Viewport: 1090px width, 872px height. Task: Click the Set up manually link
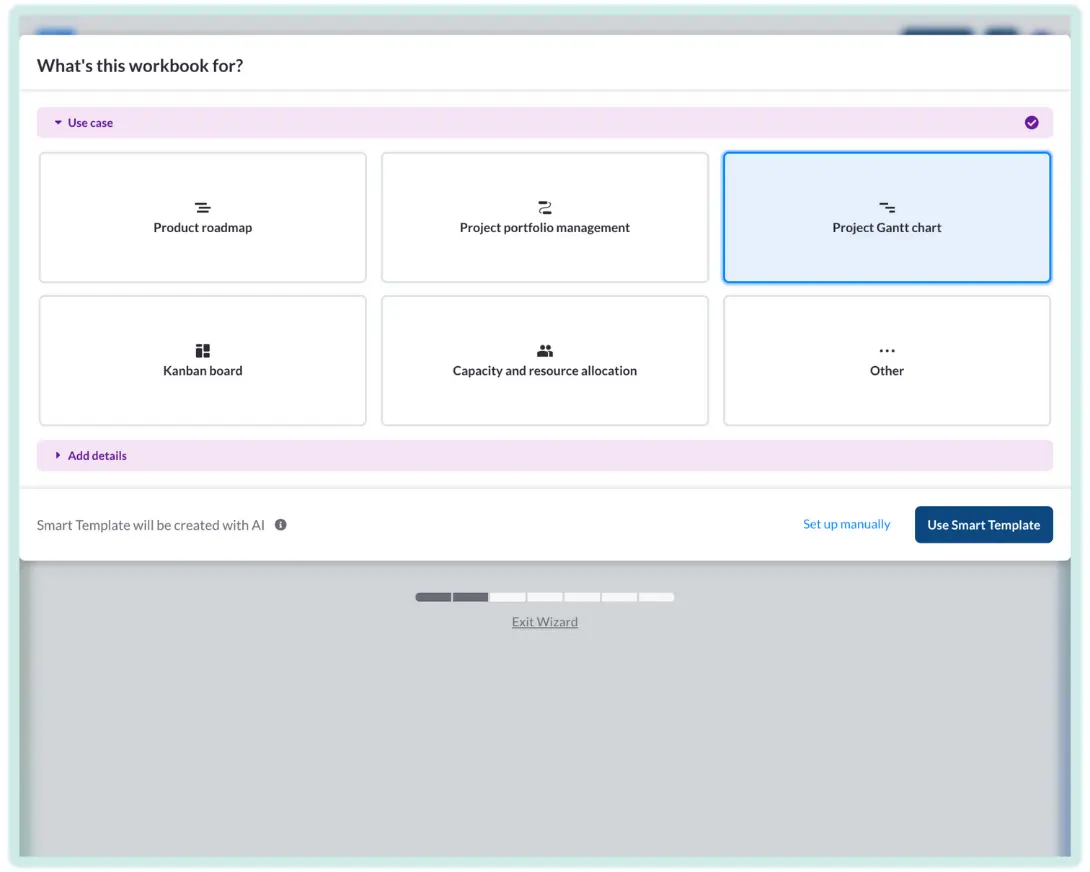click(x=846, y=524)
